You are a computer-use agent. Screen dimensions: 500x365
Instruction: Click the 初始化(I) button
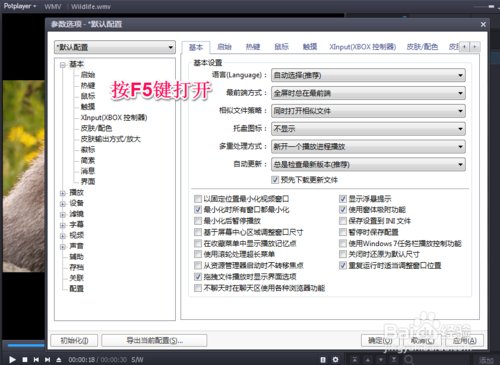[x=74, y=341]
